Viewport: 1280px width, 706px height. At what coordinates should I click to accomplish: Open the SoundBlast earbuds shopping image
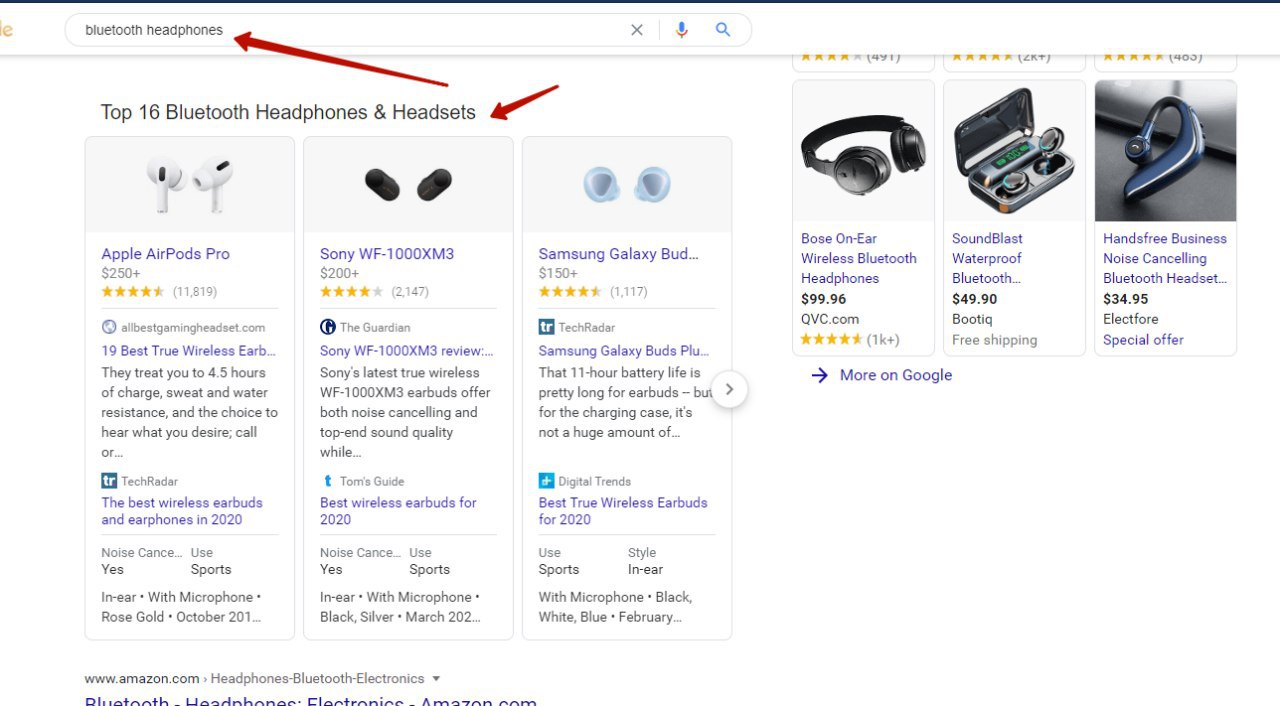[1014, 151]
